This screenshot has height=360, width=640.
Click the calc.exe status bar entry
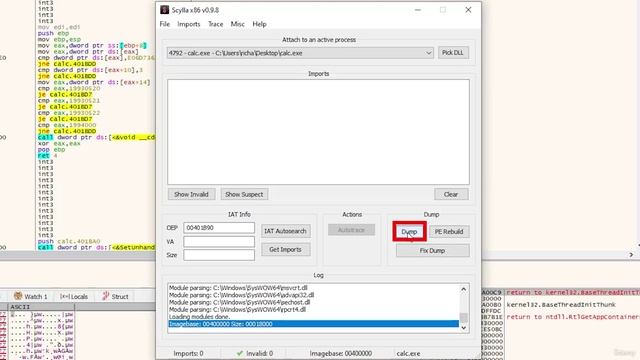pos(408,353)
